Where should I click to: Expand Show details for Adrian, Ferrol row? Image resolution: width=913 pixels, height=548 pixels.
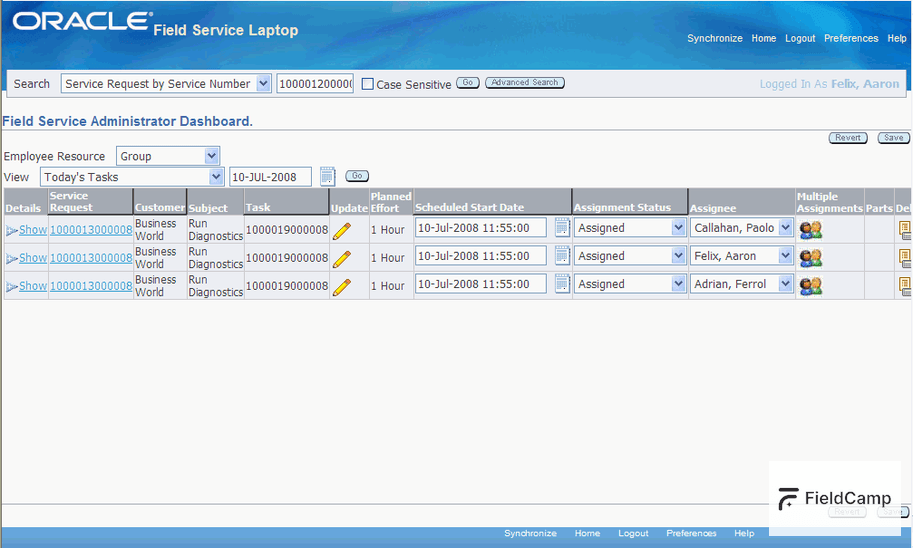coord(26,286)
